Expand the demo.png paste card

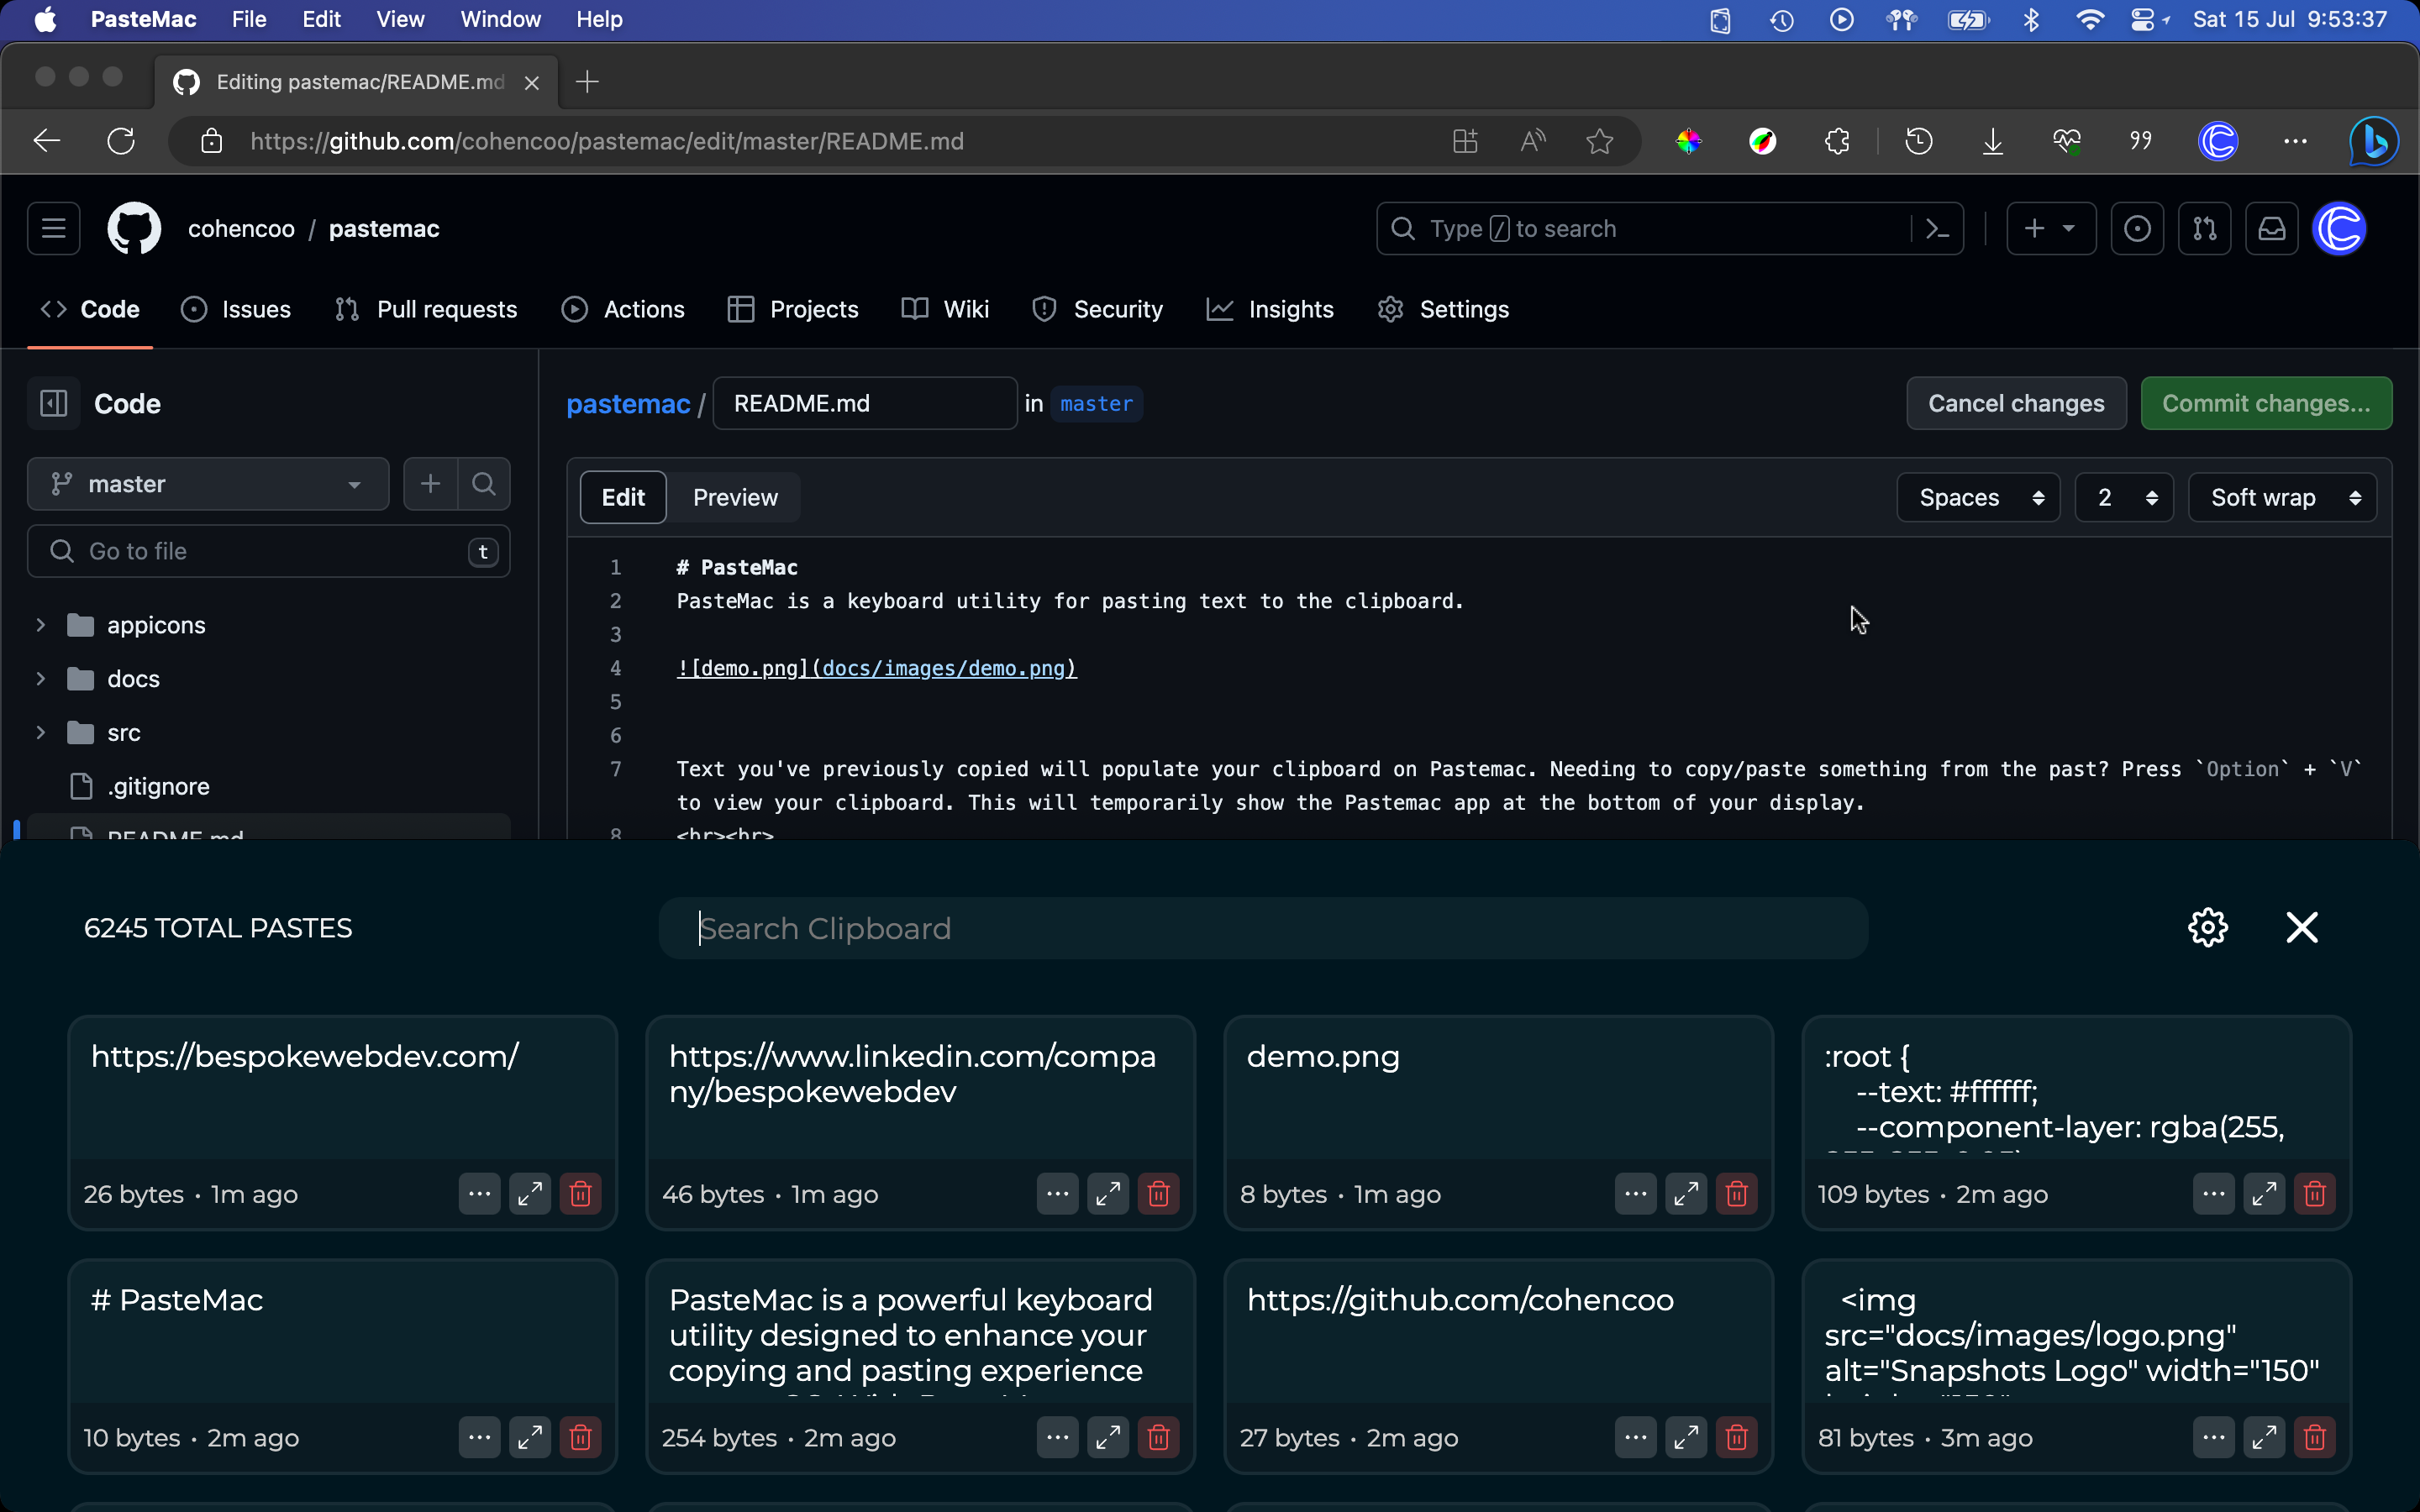click(1686, 1193)
